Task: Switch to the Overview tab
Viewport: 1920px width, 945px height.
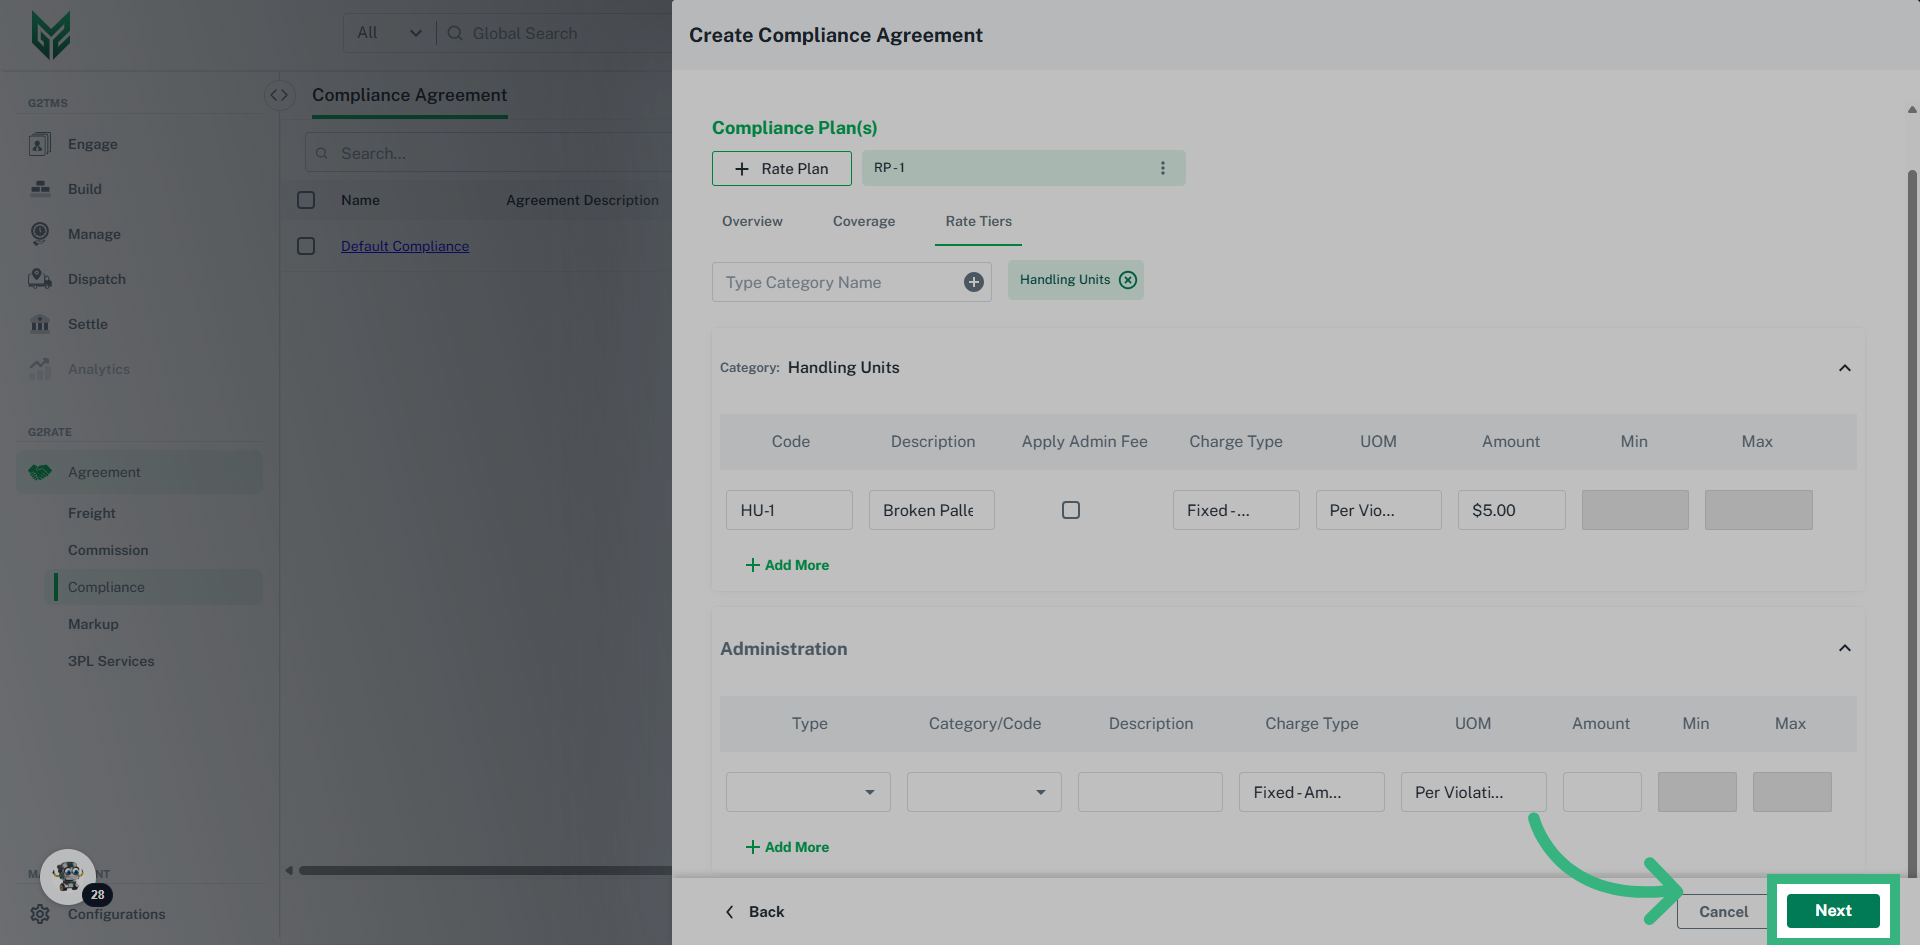Action: click(x=752, y=221)
